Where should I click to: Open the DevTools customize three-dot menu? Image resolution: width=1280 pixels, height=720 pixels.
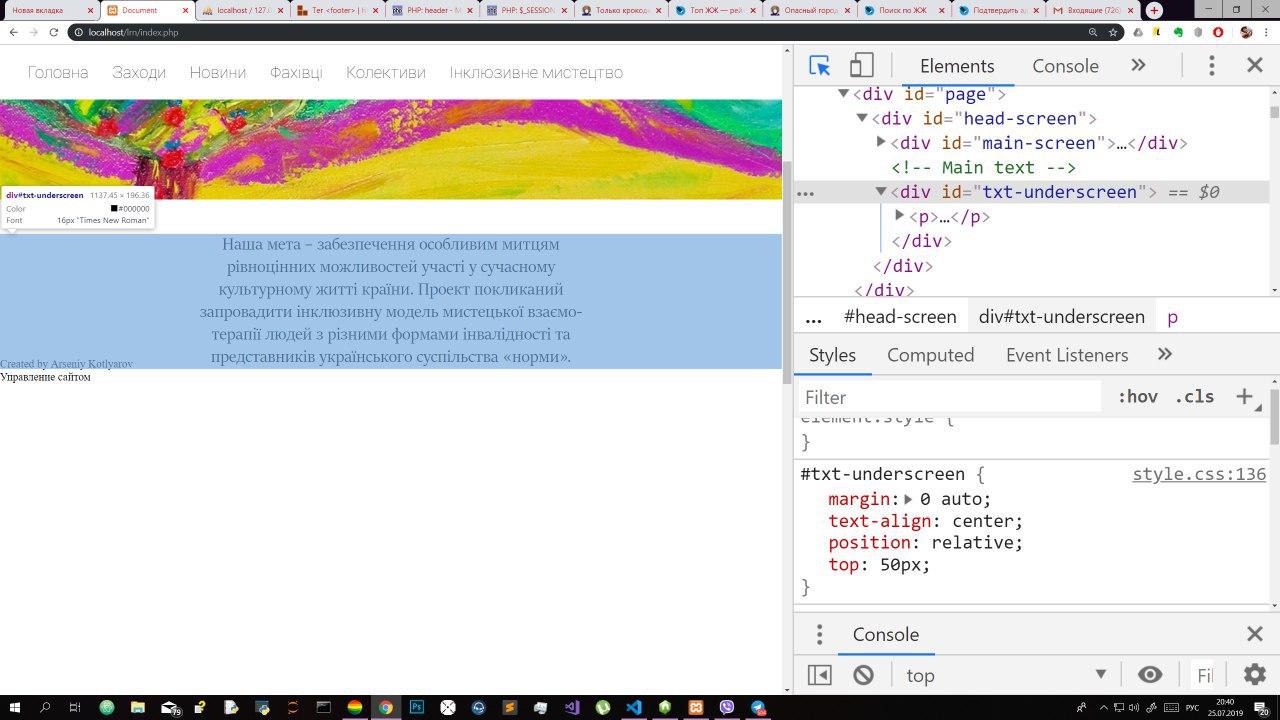point(1212,66)
